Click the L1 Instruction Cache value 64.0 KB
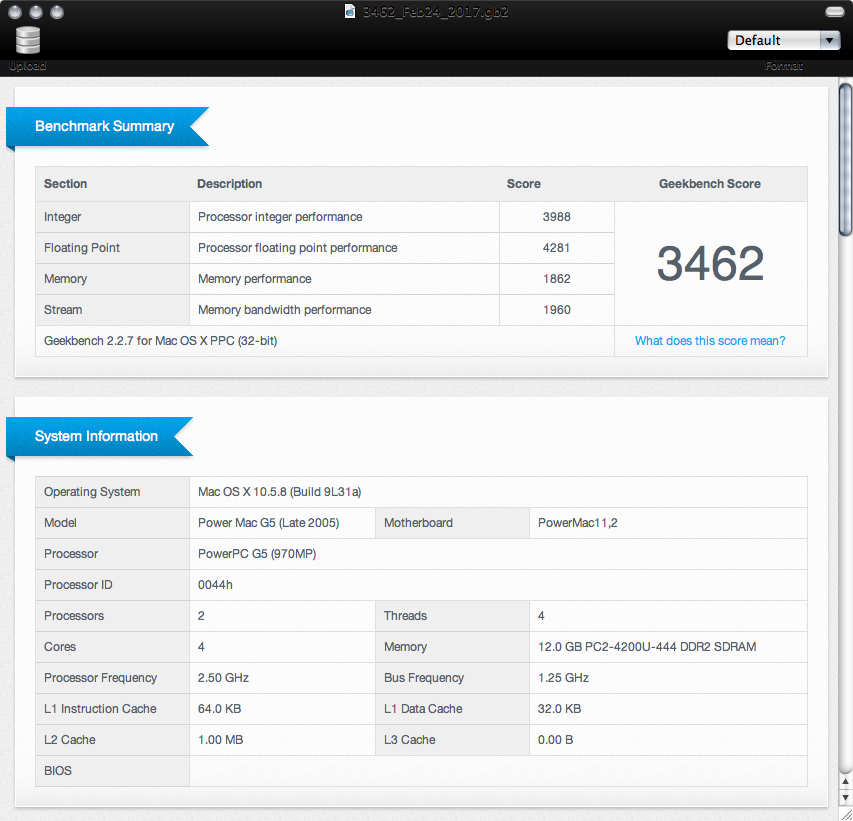Image resolution: width=853 pixels, height=821 pixels. click(x=220, y=709)
